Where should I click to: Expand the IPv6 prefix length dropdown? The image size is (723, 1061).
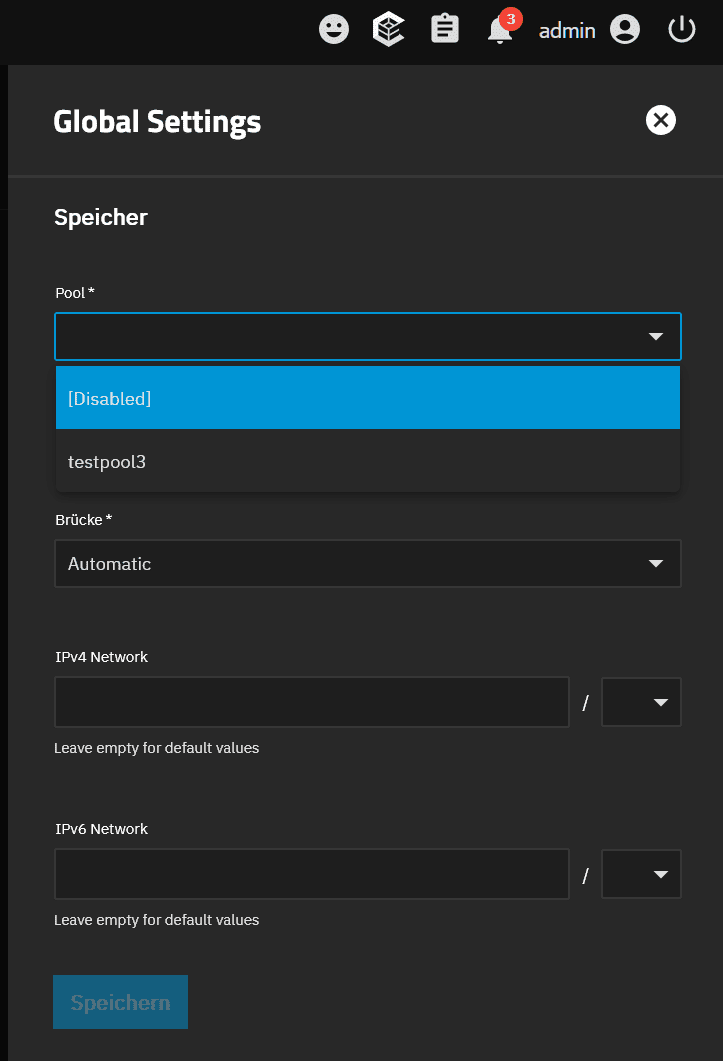coord(641,874)
